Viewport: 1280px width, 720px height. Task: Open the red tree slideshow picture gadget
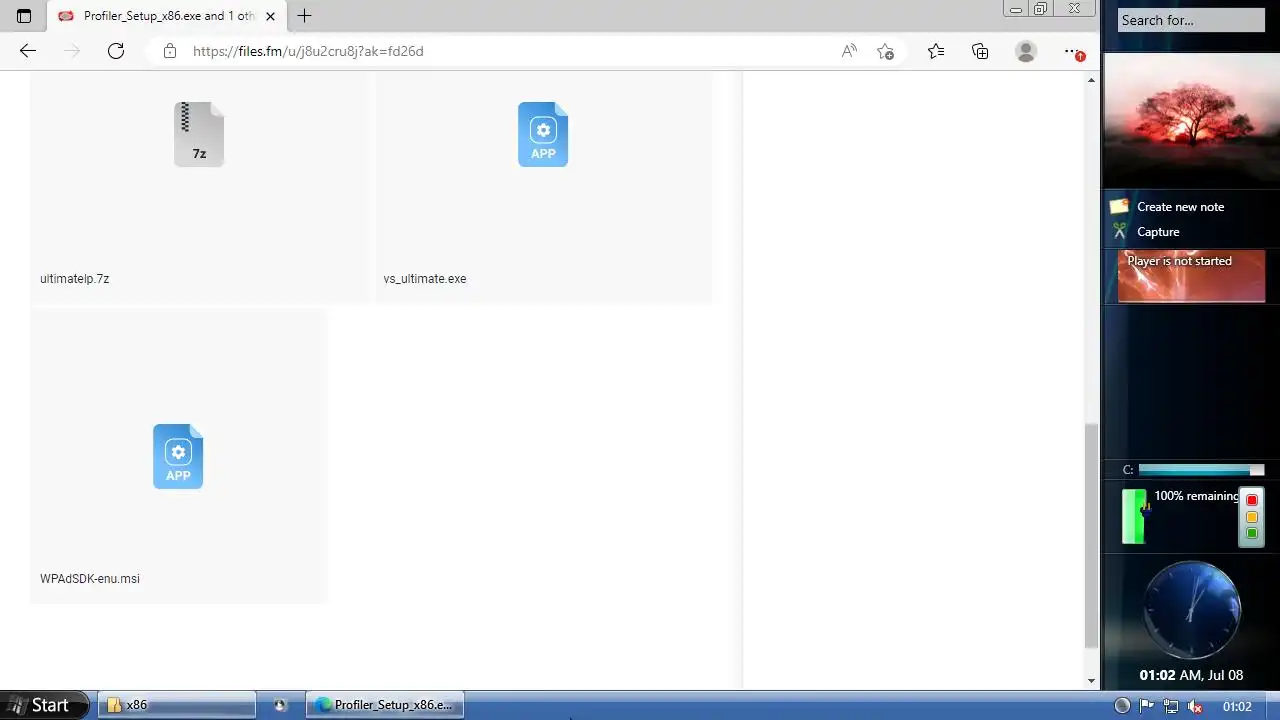1191,119
